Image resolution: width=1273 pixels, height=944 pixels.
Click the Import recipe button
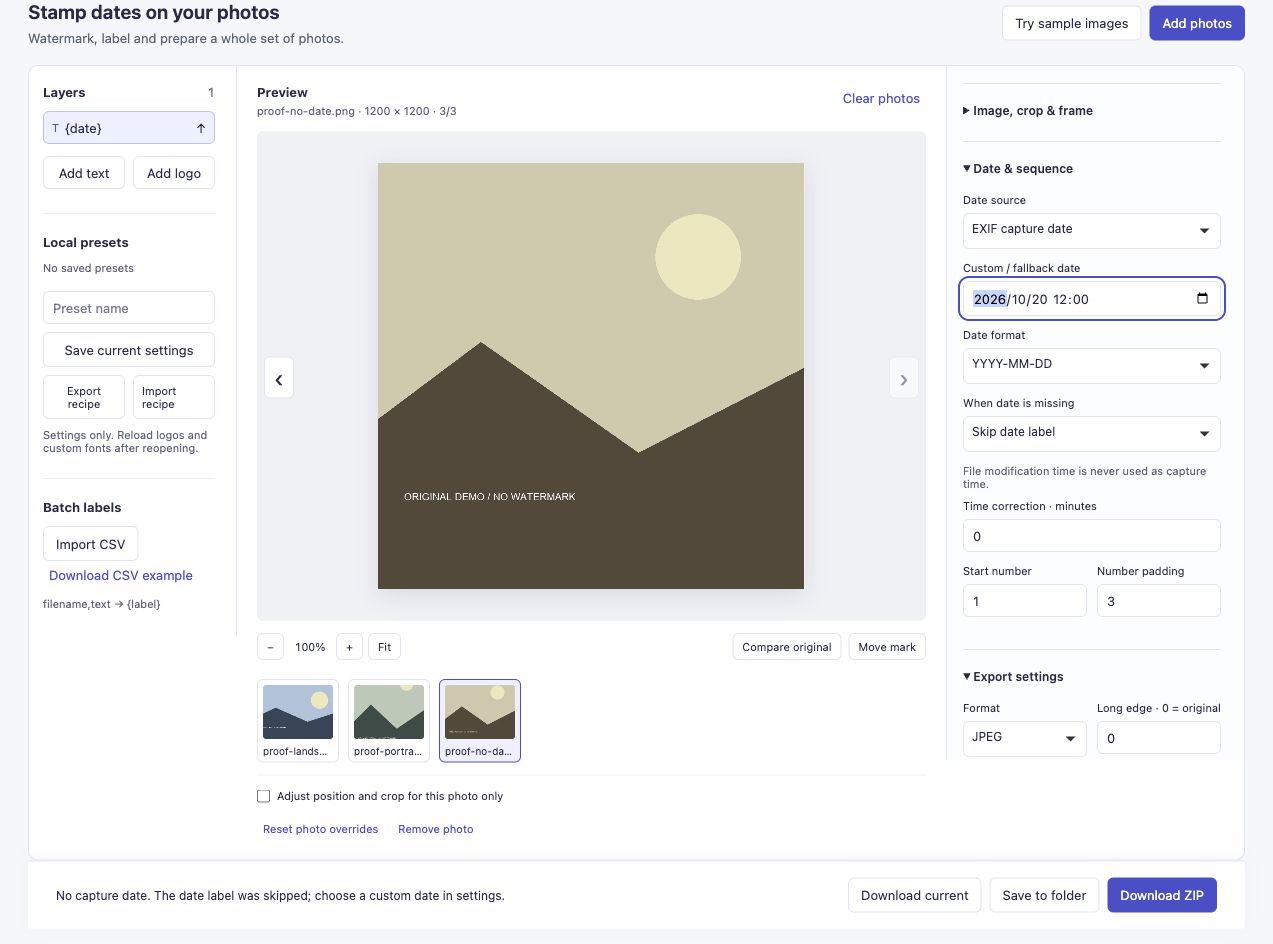(174, 397)
